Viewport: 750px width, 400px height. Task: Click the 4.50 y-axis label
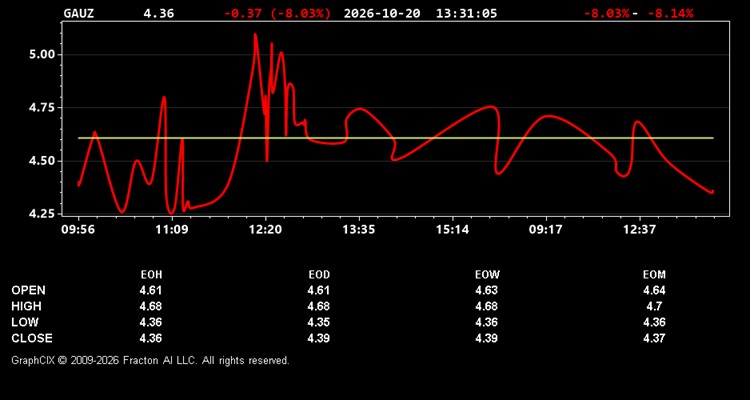(43, 161)
